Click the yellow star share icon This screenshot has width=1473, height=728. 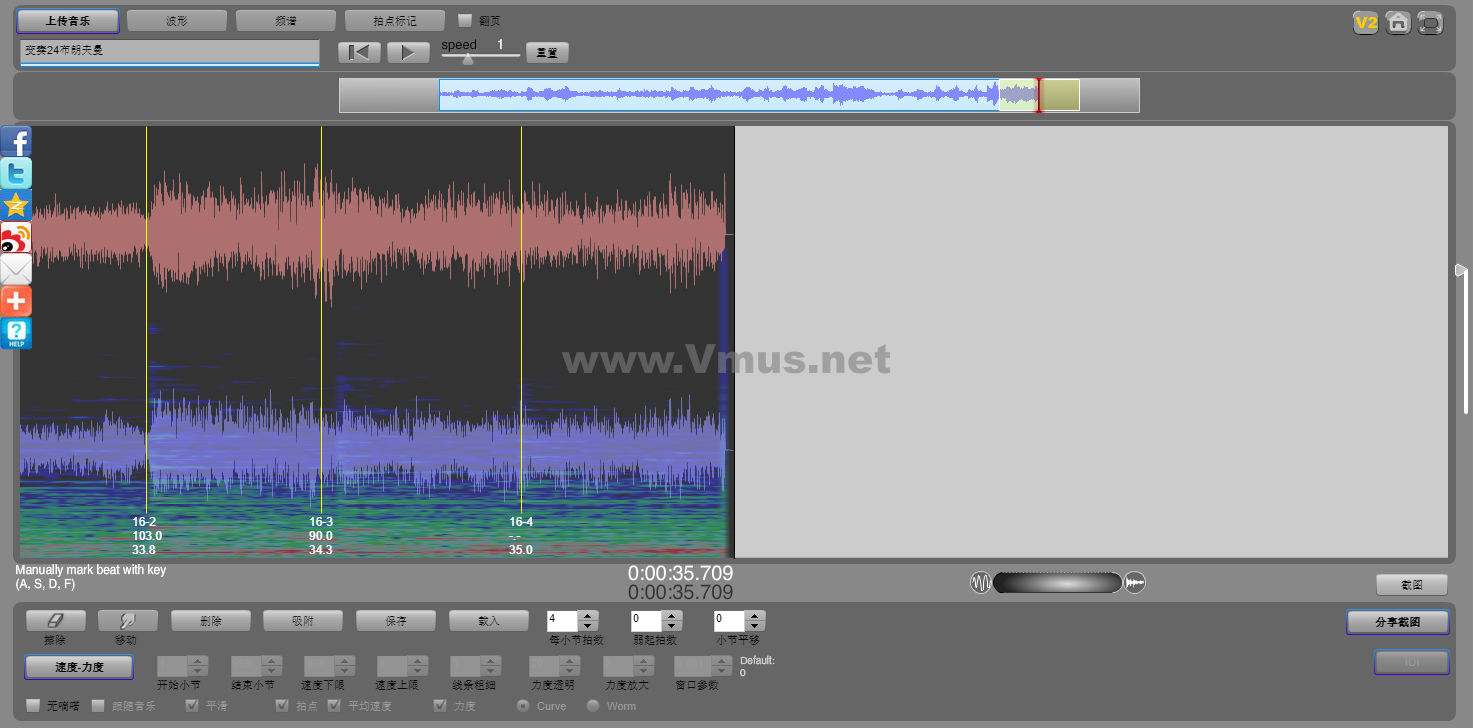[x=16, y=205]
